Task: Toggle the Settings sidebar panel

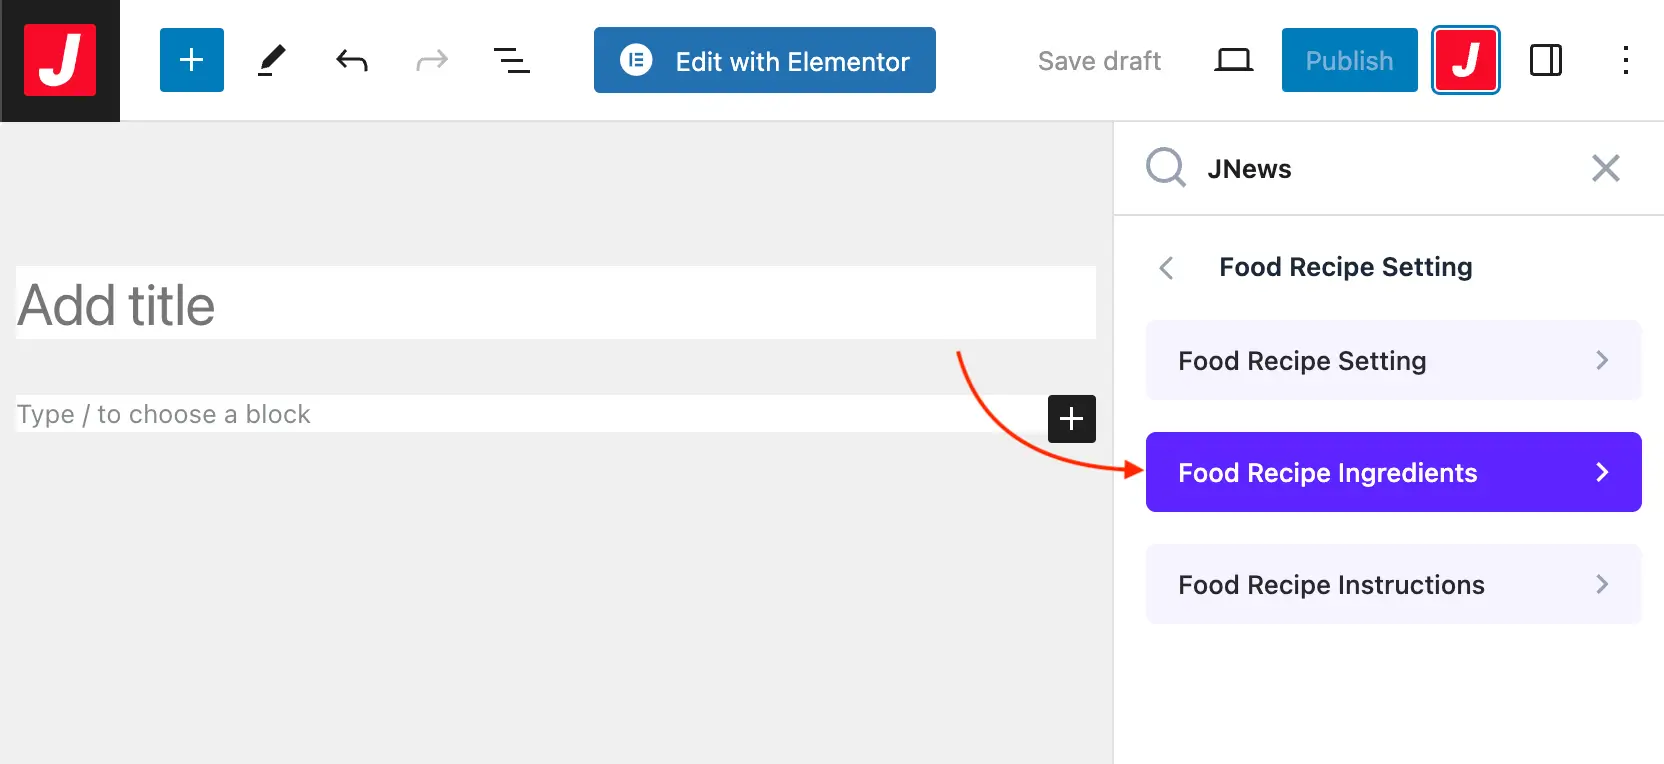Action: pos(1545,61)
